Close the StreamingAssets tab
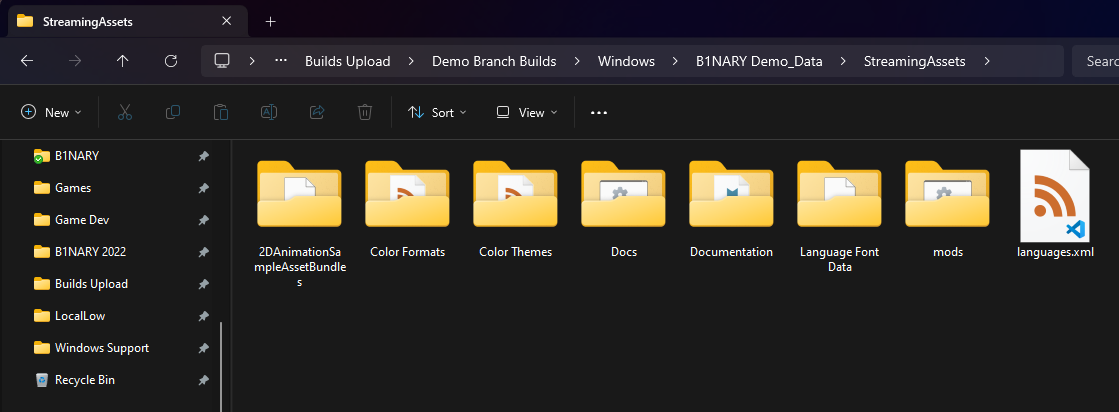Image resolution: width=1119 pixels, height=412 pixels. point(226,21)
